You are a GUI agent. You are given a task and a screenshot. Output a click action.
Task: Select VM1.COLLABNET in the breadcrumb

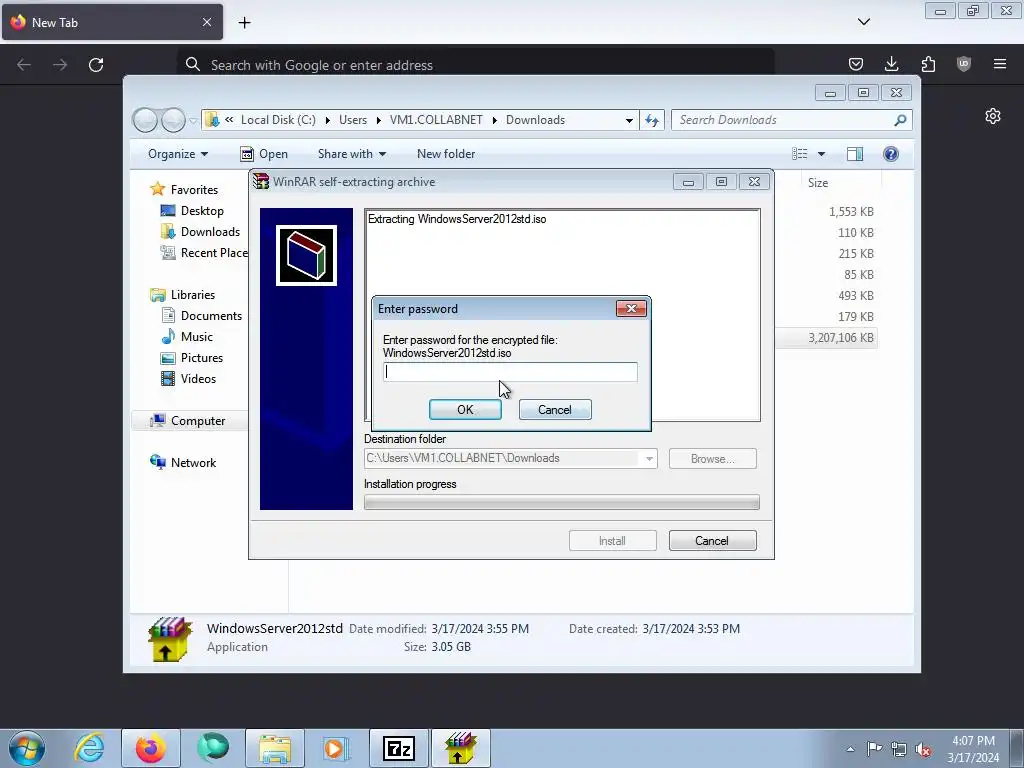click(436, 120)
